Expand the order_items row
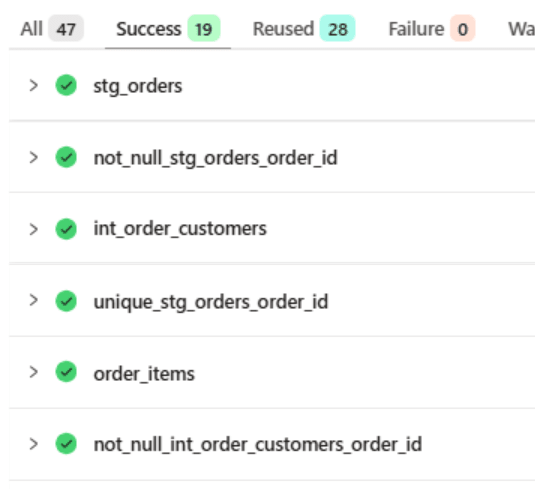The width and height of the screenshot is (535, 489). (x=33, y=372)
